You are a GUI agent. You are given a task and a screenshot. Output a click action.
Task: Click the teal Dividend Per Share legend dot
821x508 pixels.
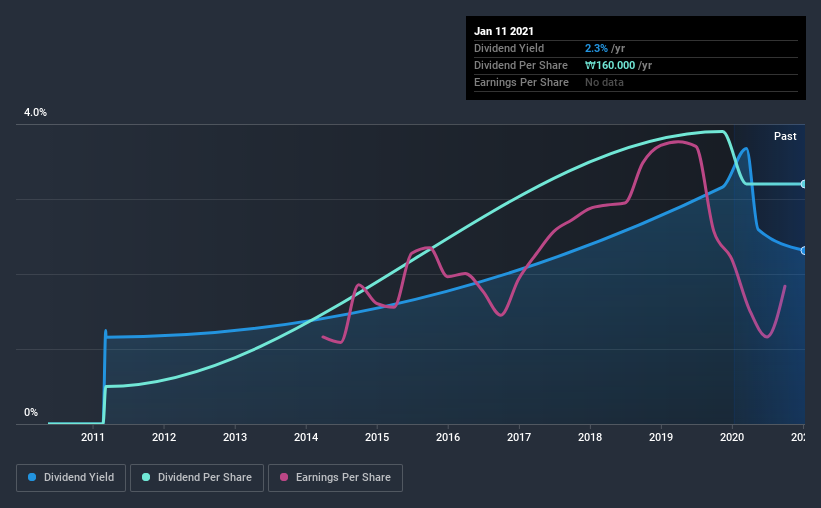point(146,477)
